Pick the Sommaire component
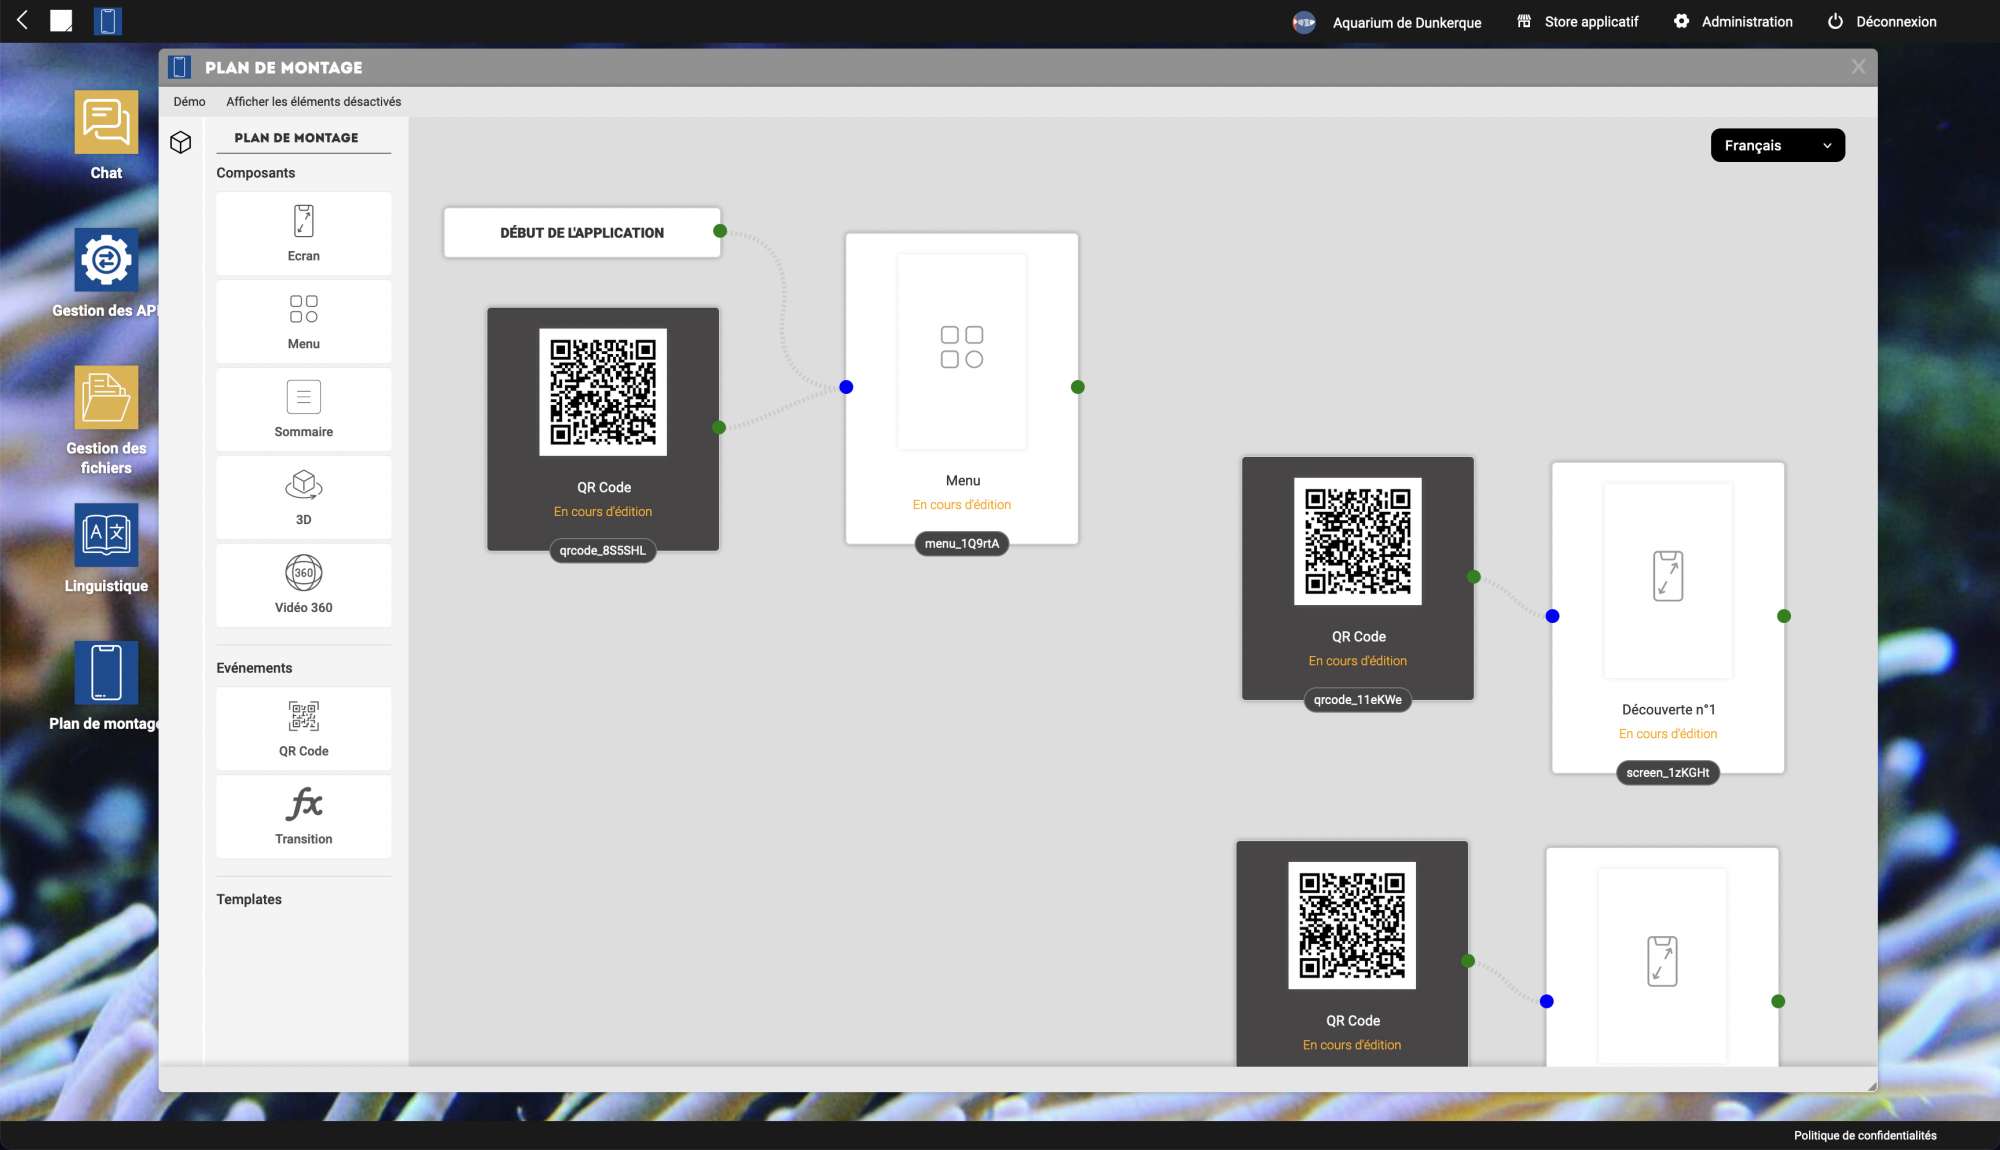The image size is (2000, 1150). coord(303,408)
